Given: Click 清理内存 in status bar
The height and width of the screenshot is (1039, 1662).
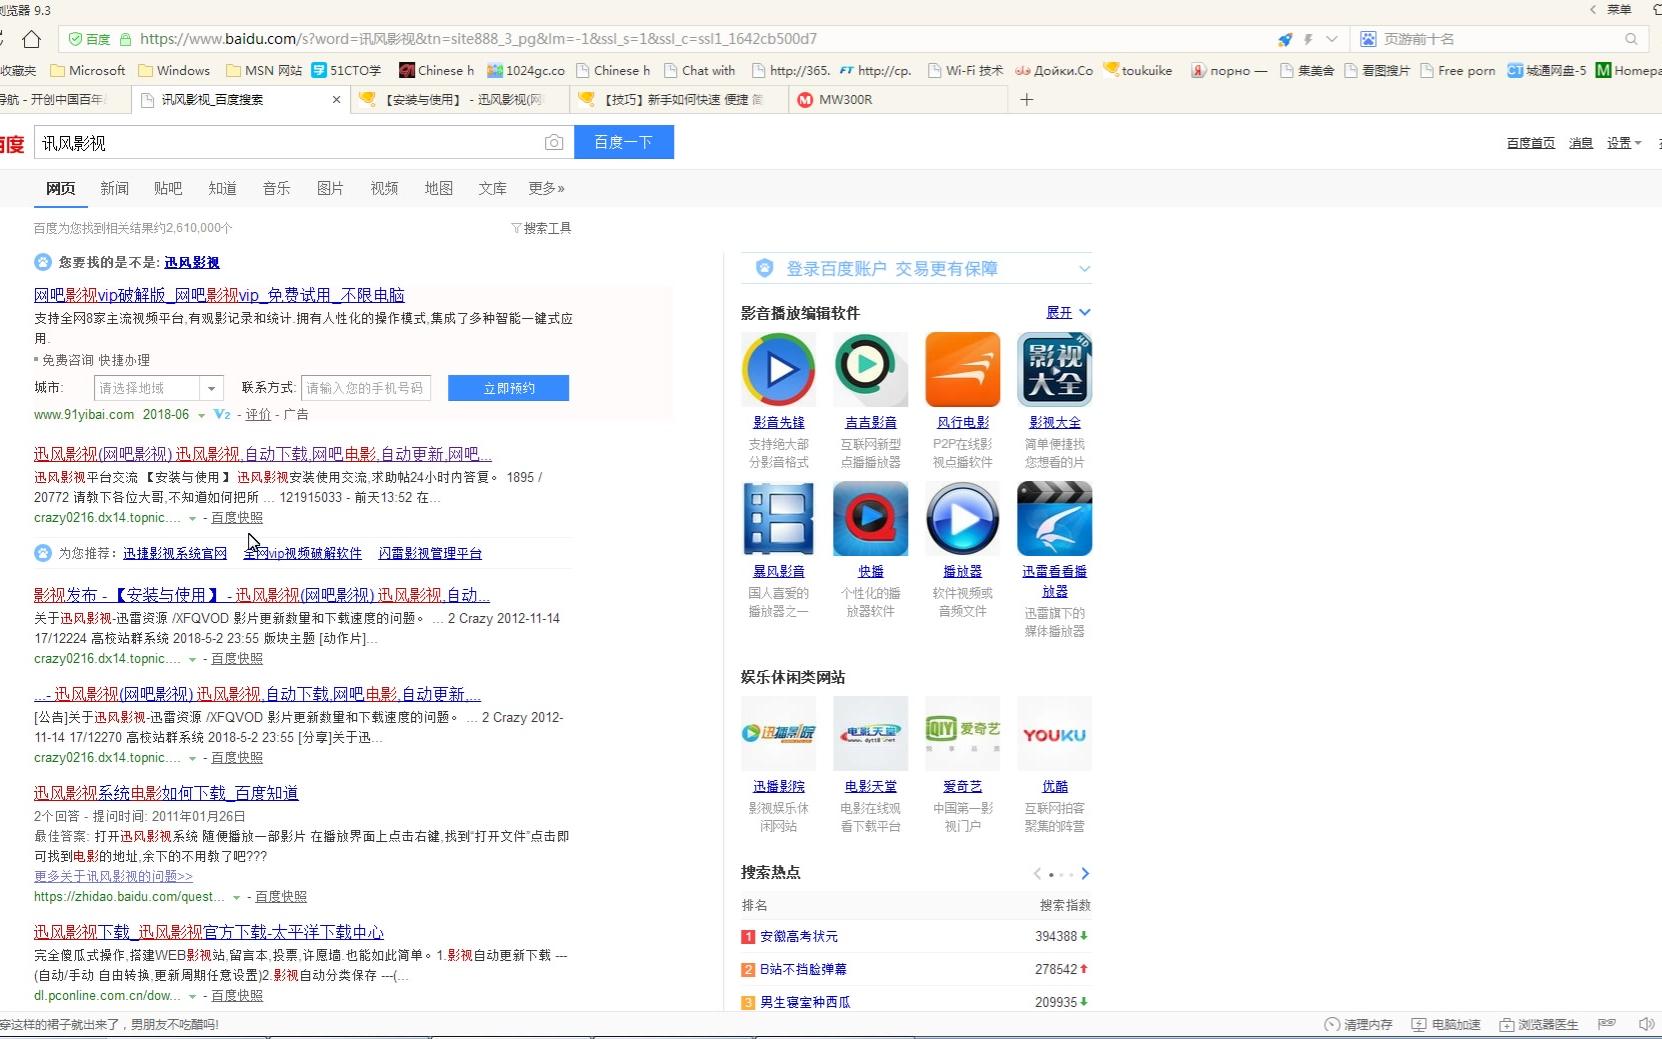Looking at the screenshot, I should [1358, 1024].
